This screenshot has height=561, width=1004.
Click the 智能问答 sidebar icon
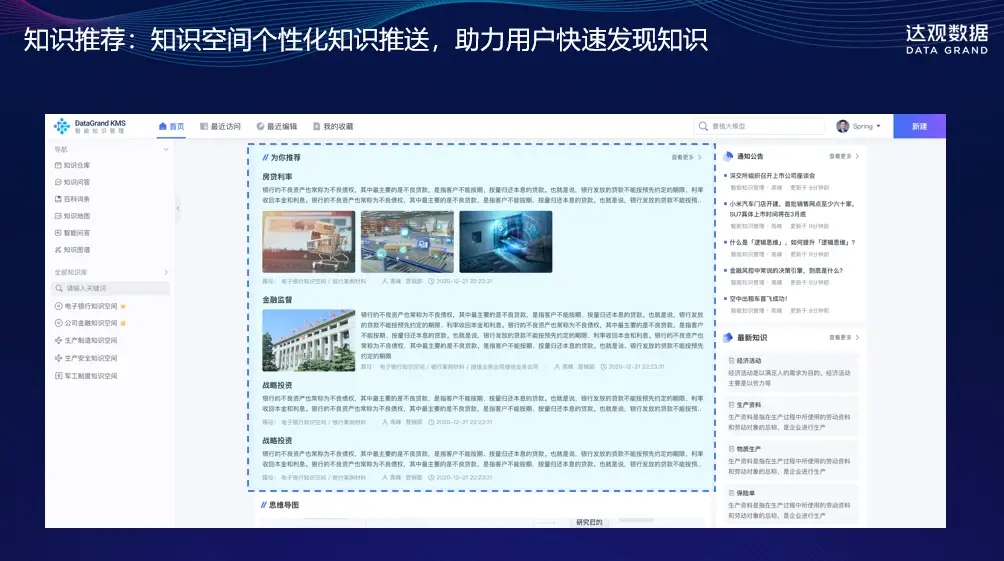[x=58, y=233]
